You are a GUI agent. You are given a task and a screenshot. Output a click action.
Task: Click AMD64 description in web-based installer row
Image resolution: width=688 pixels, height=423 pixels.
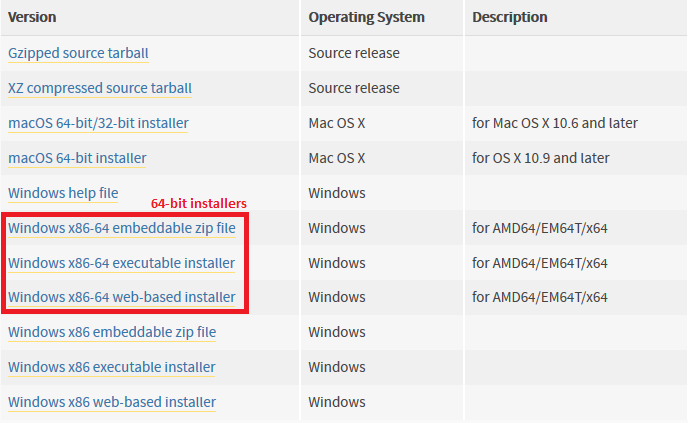540,297
